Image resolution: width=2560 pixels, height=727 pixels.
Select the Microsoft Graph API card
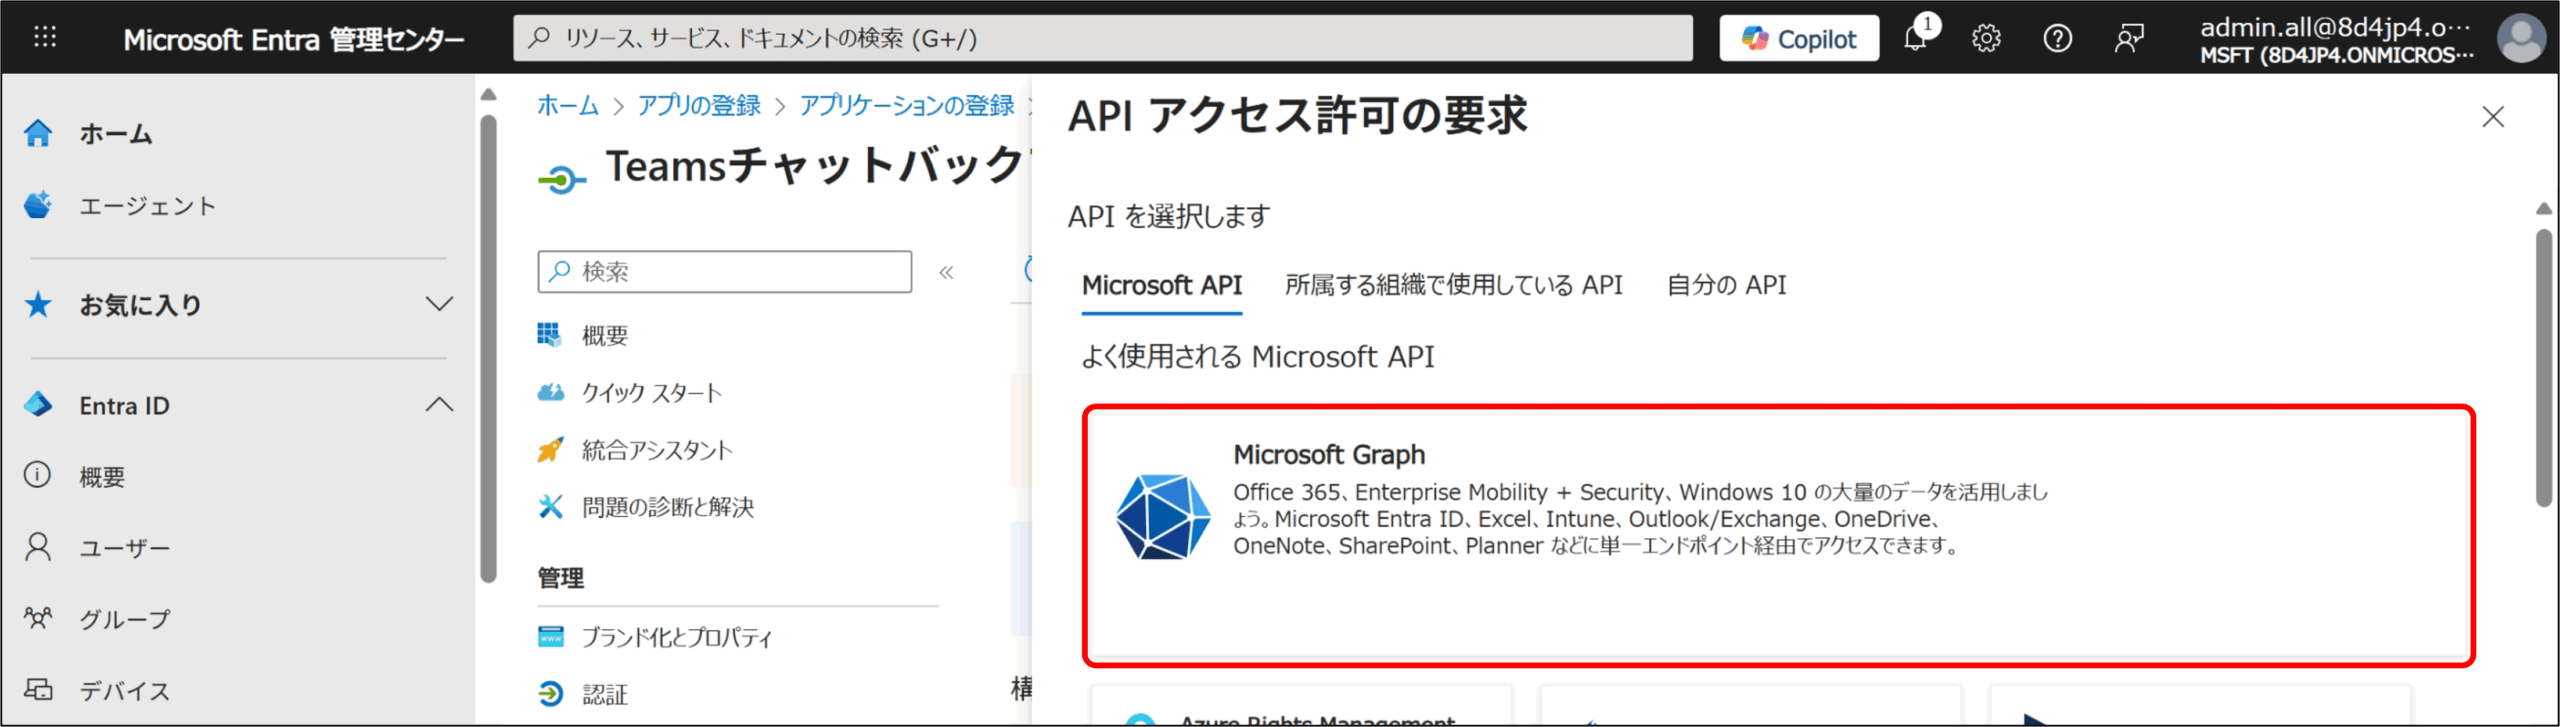pos(1778,535)
